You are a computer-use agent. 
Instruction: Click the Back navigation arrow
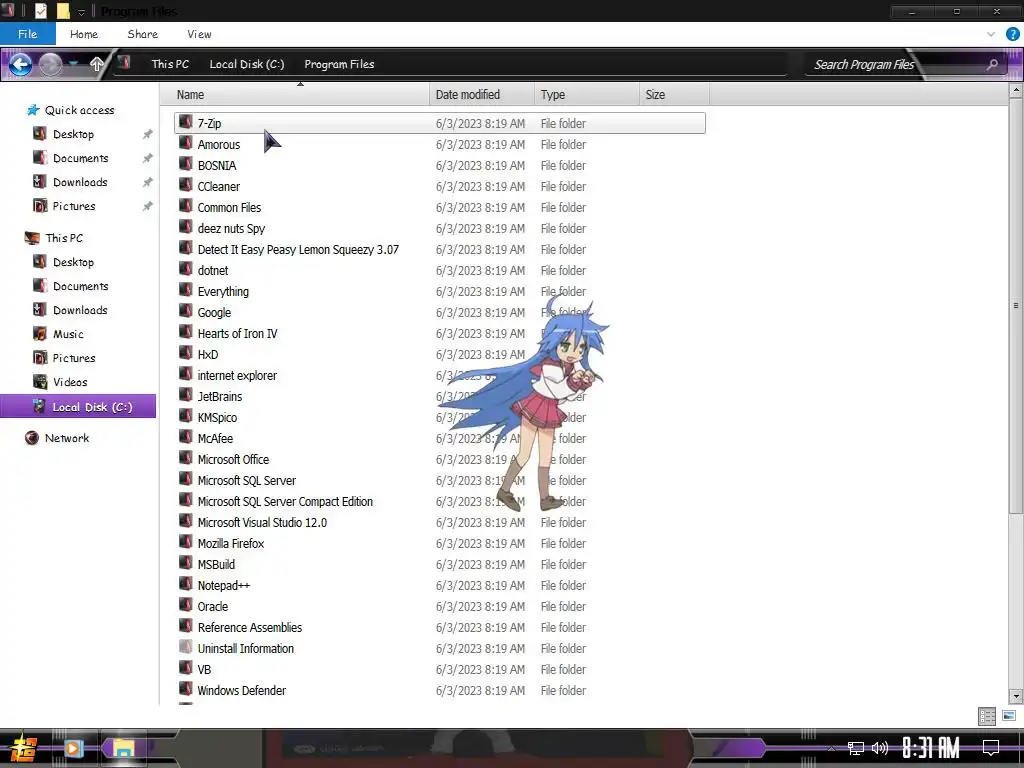[20, 64]
